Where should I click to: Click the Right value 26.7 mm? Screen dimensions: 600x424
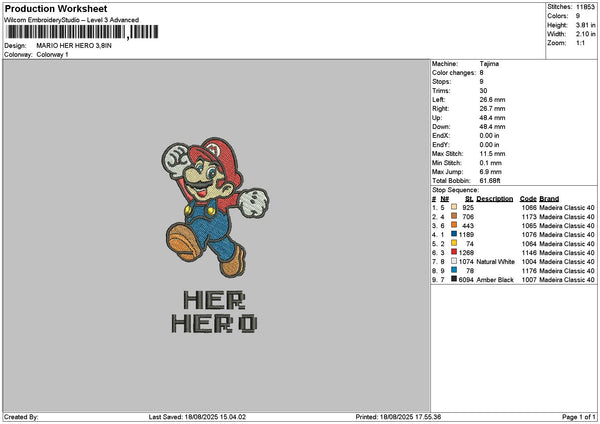[492, 109]
